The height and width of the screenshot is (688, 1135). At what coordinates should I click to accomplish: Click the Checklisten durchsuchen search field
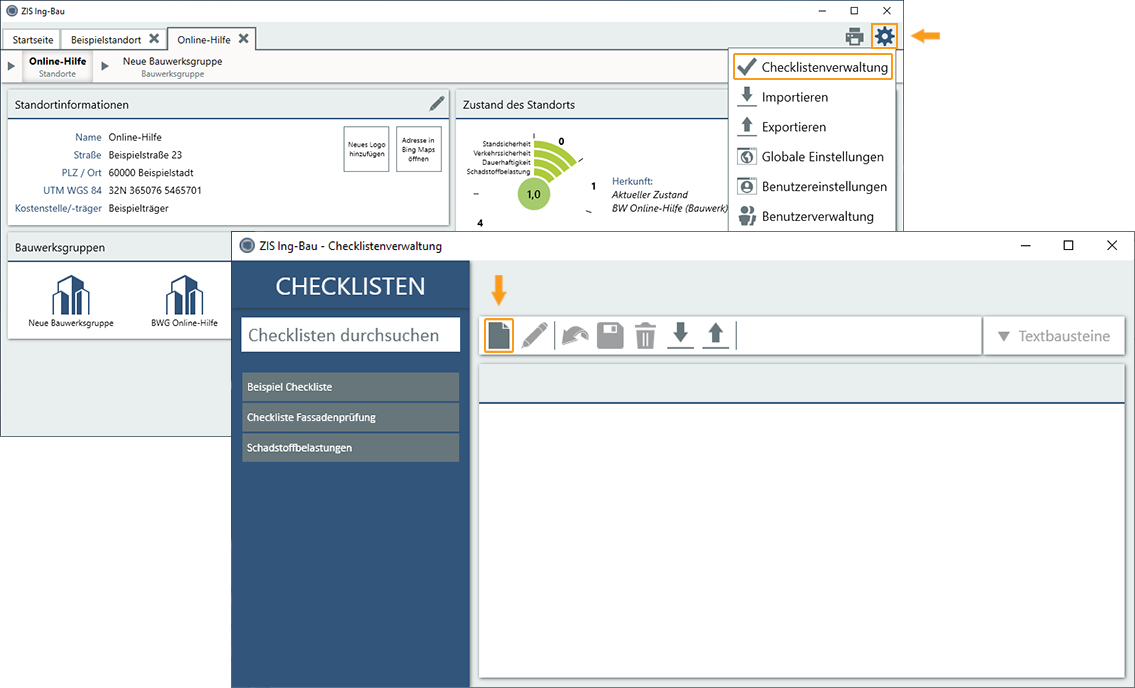[351, 335]
